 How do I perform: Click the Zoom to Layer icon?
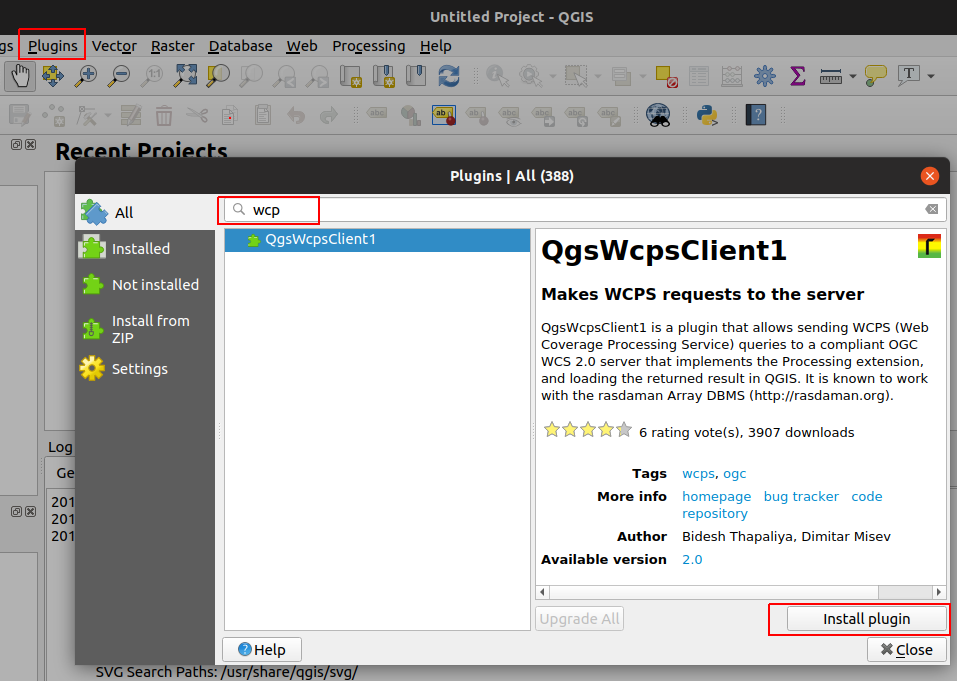click(251, 76)
